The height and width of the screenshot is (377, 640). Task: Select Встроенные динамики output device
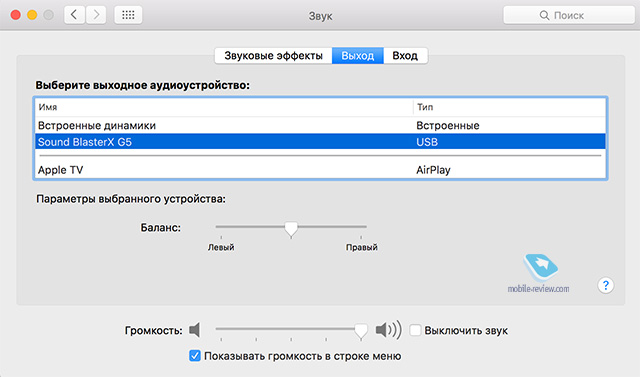point(320,125)
